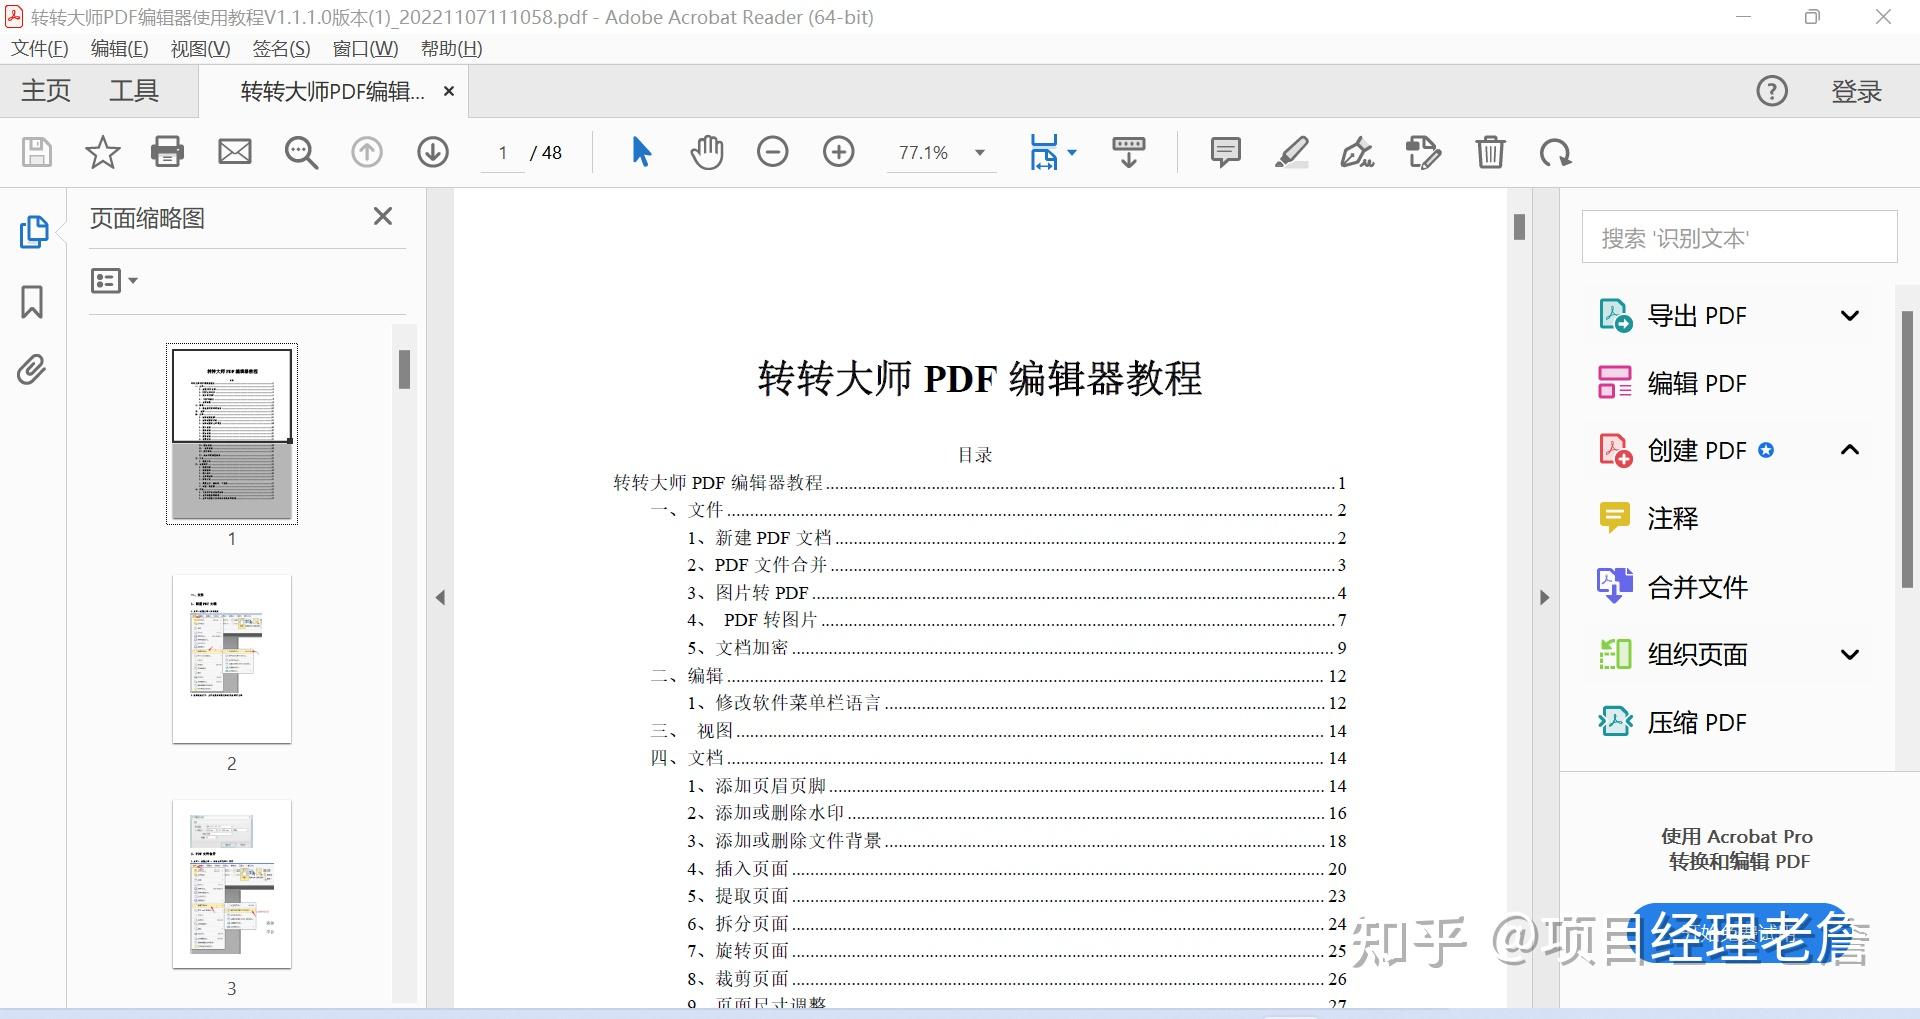Close the document tab
Image resolution: width=1920 pixels, height=1019 pixels.
click(449, 92)
